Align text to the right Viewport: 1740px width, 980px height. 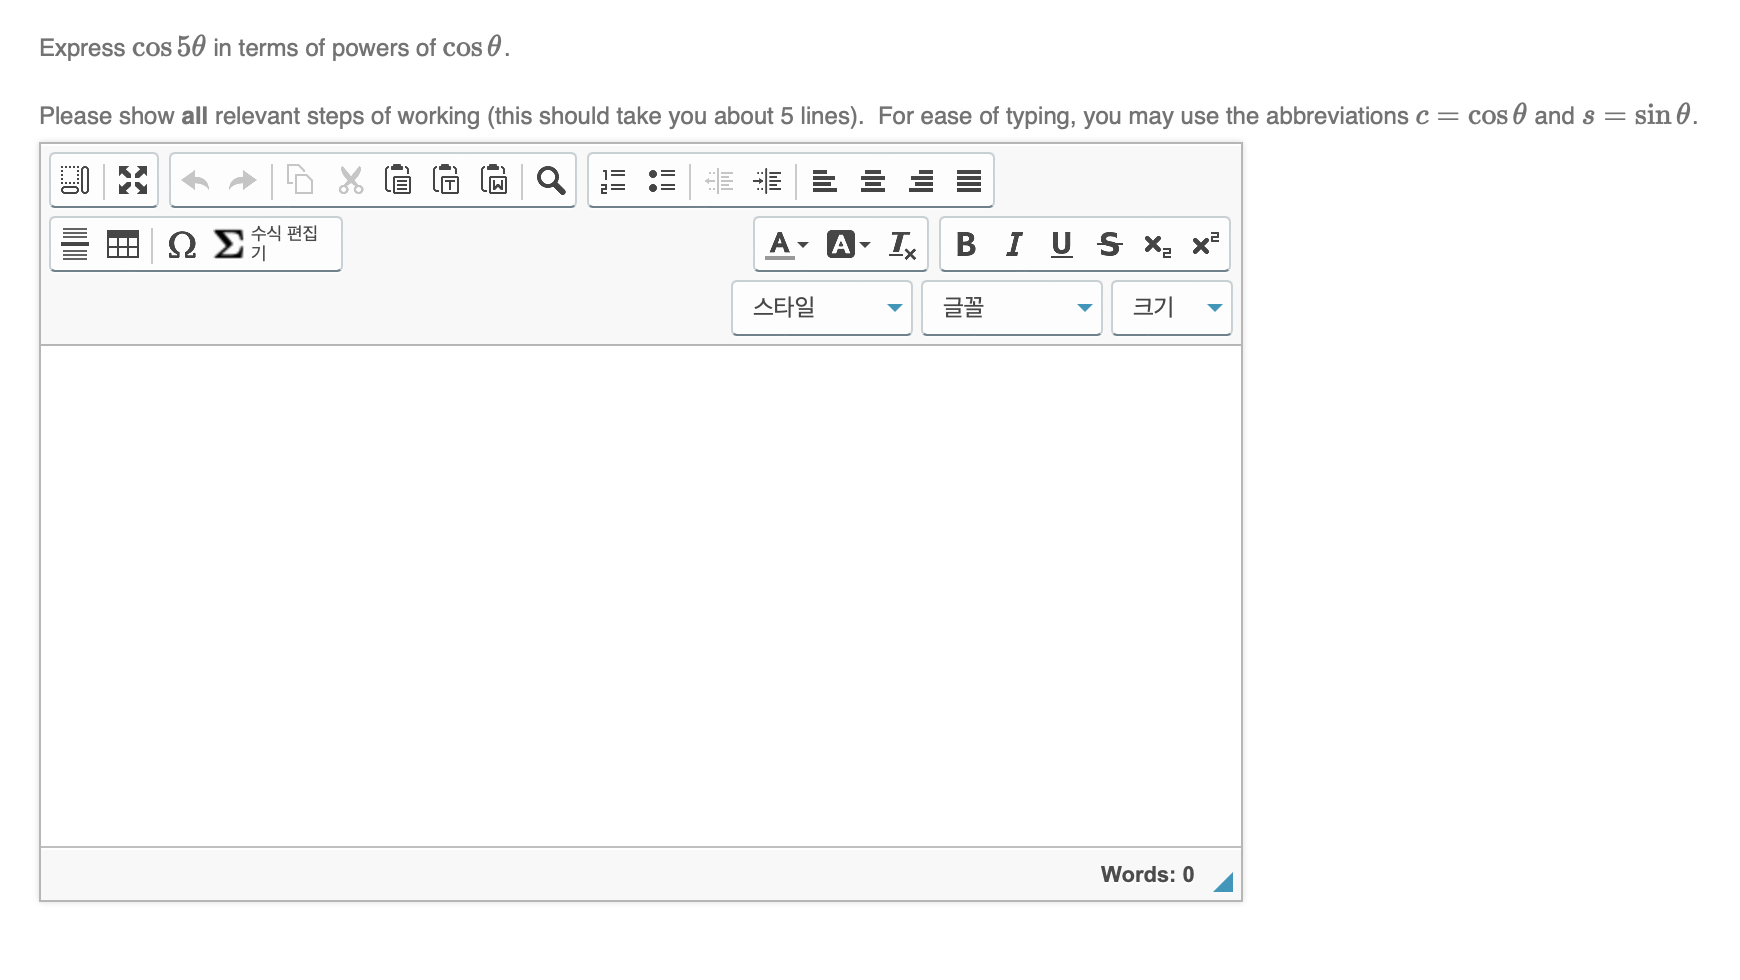921,180
